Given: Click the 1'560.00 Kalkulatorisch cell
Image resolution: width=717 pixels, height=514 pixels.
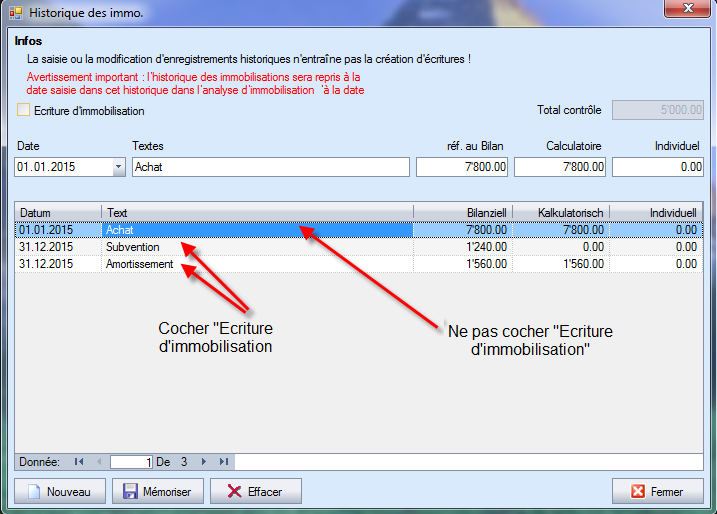Looking at the screenshot, I should point(561,264).
